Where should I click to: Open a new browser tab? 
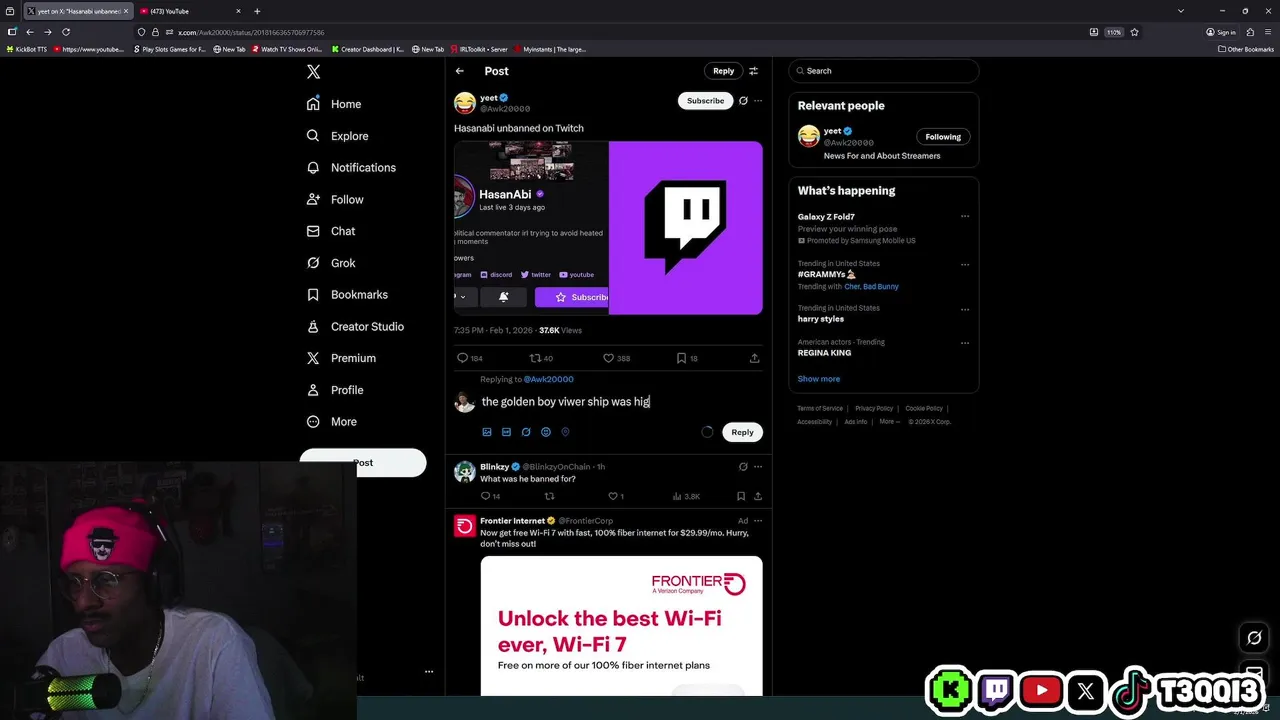[x=257, y=11]
